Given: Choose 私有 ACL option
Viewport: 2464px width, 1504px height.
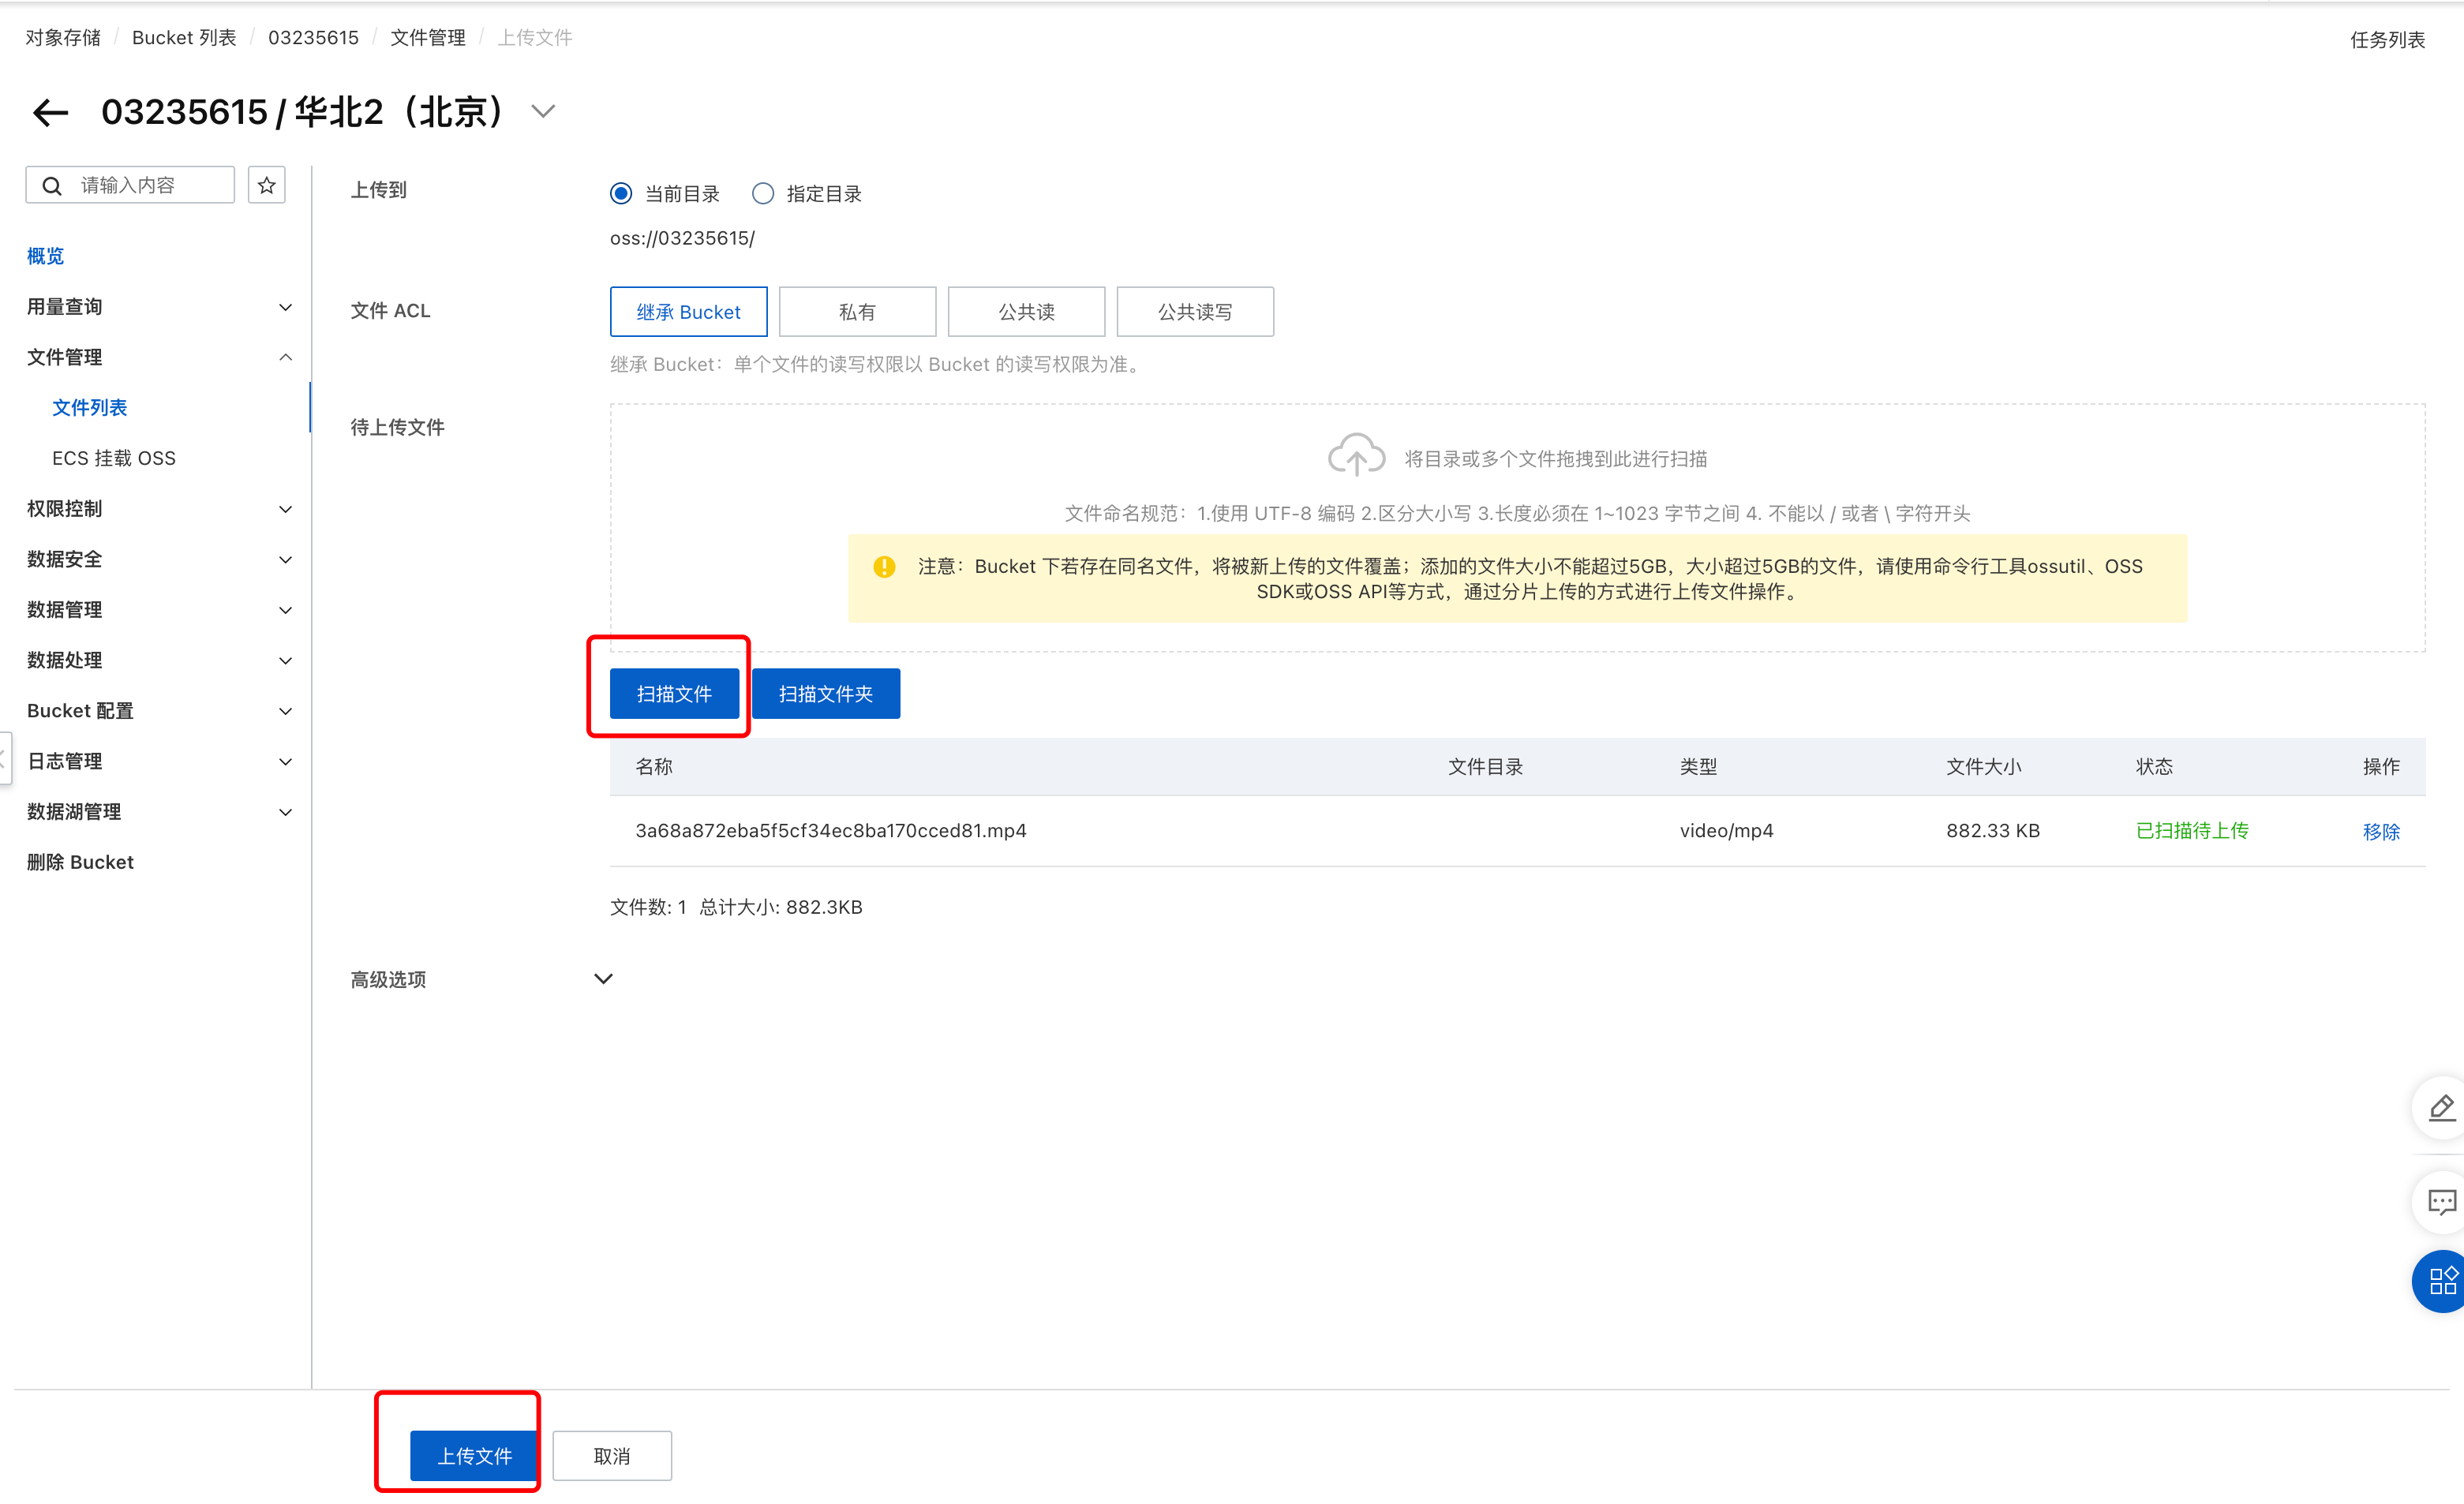Looking at the screenshot, I should tap(857, 312).
